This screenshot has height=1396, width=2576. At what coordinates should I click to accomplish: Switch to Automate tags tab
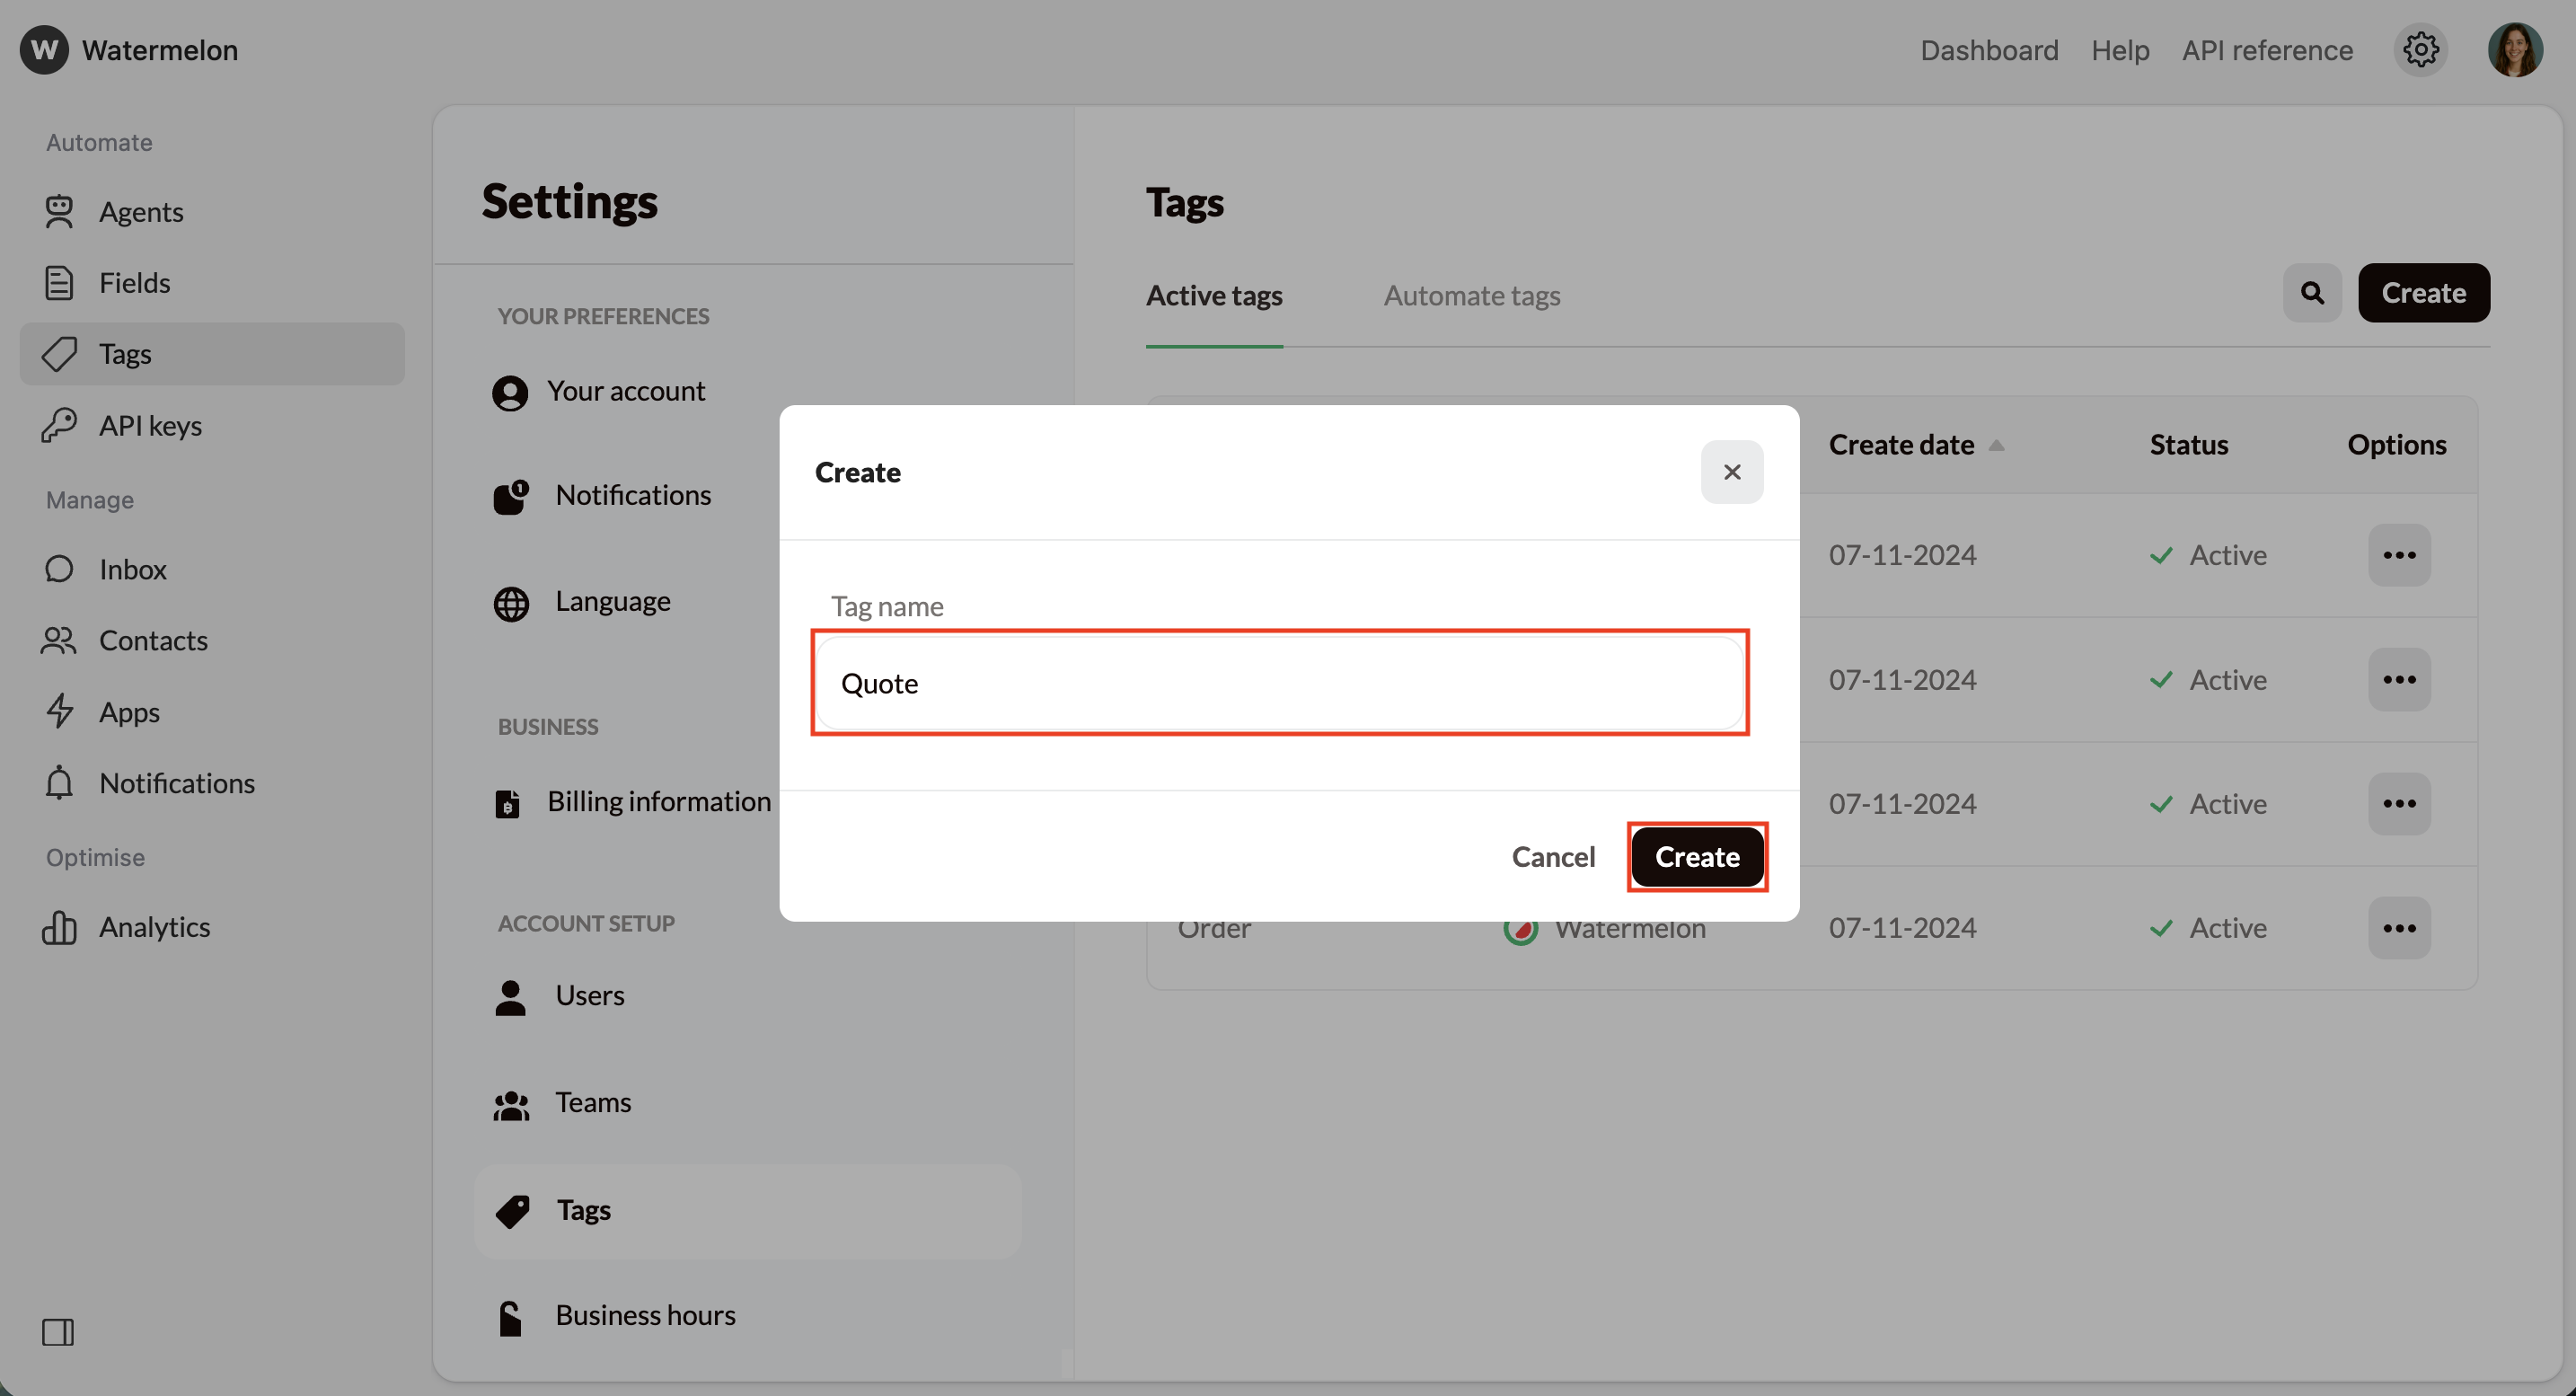point(1471,296)
